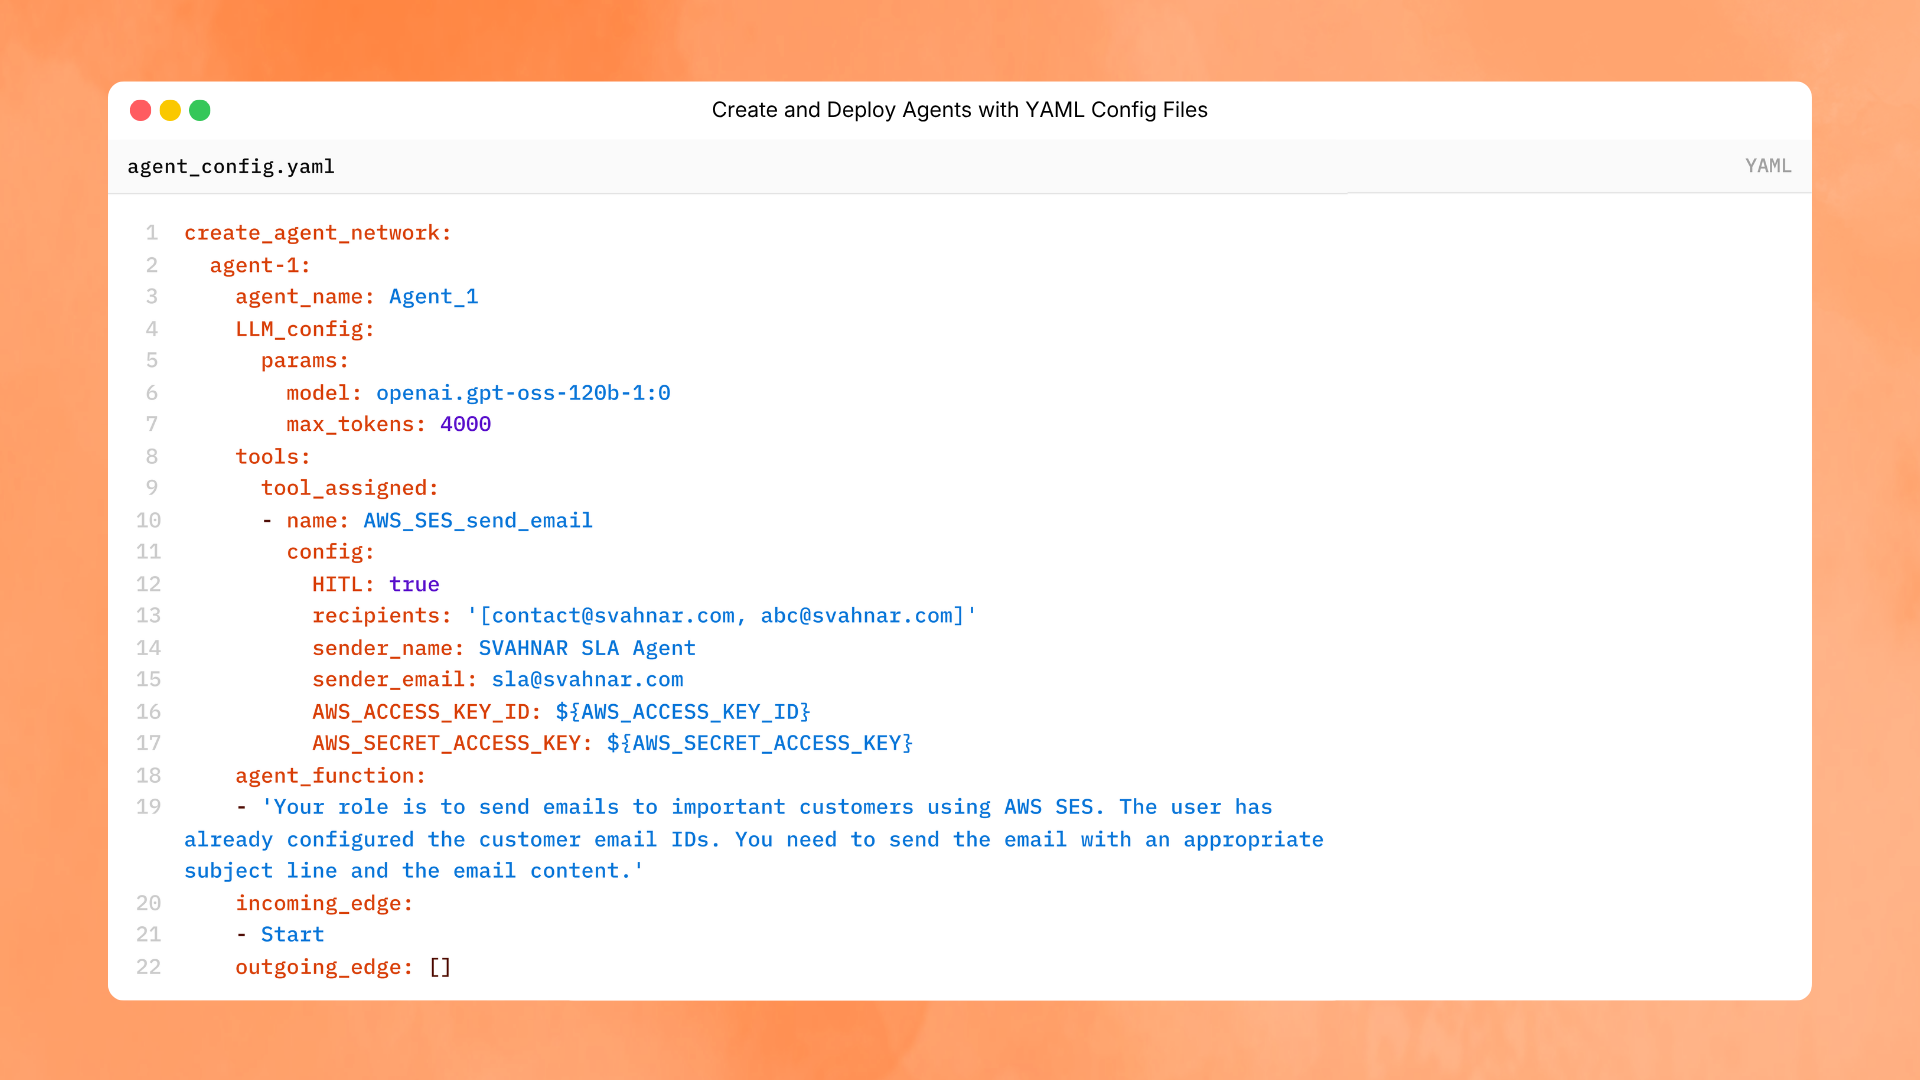Click the window title about YAML Config Files

960,110
